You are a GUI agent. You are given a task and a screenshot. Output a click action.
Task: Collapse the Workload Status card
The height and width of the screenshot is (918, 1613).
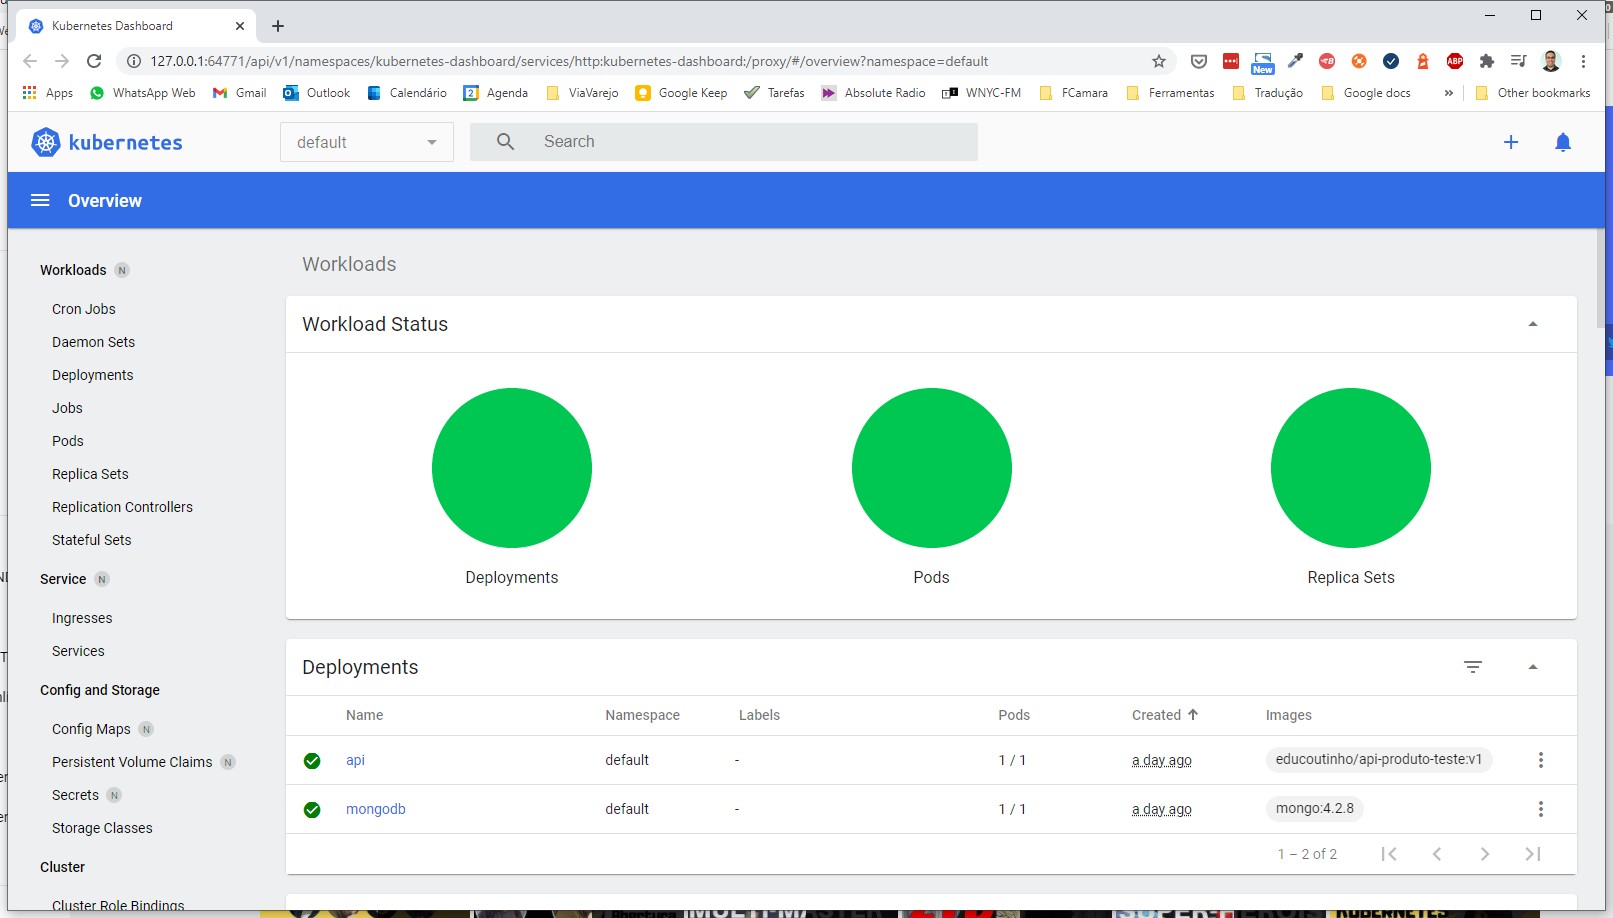click(x=1533, y=324)
